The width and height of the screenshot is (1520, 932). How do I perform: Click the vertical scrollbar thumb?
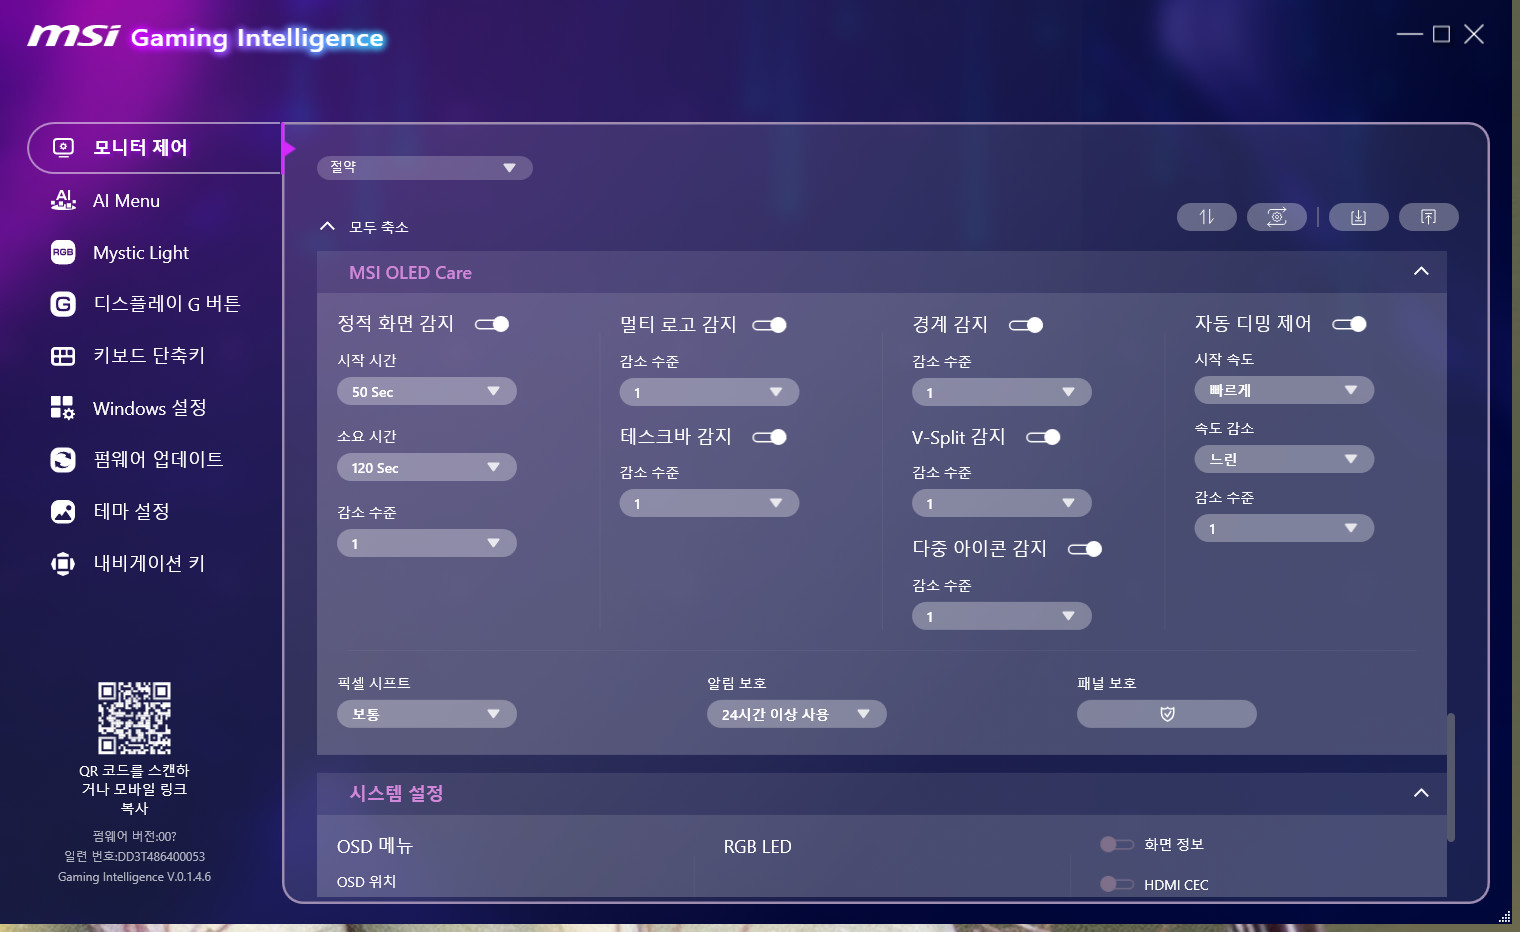click(x=1451, y=777)
